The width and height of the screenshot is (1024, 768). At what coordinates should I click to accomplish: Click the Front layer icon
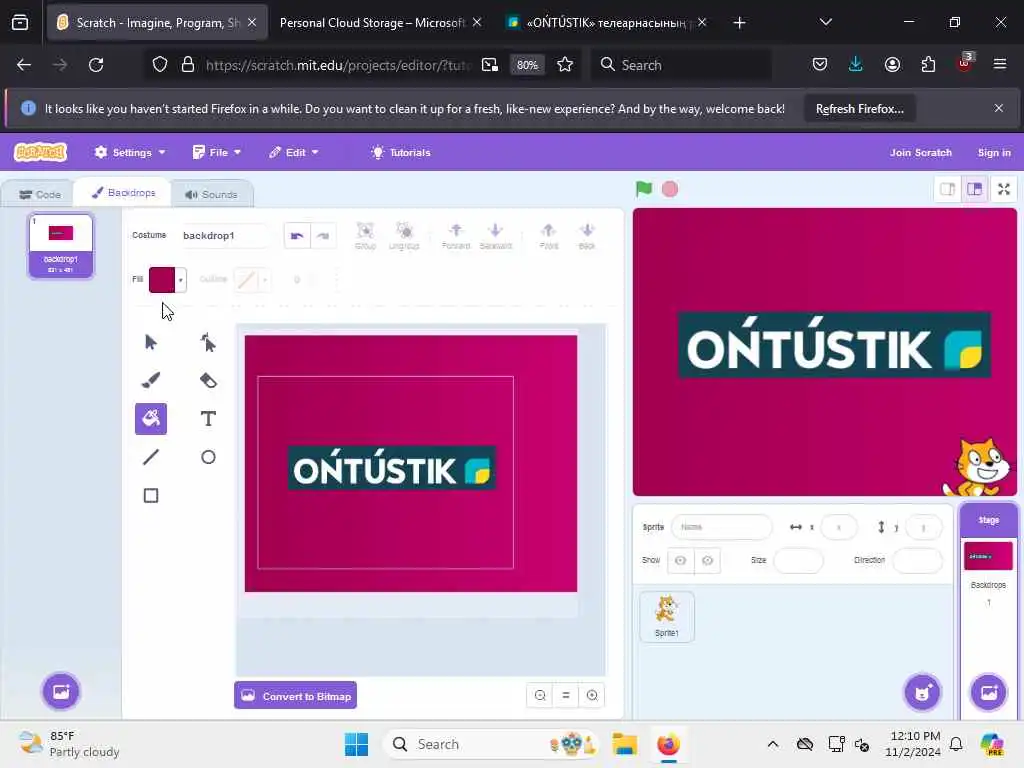[x=549, y=236]
